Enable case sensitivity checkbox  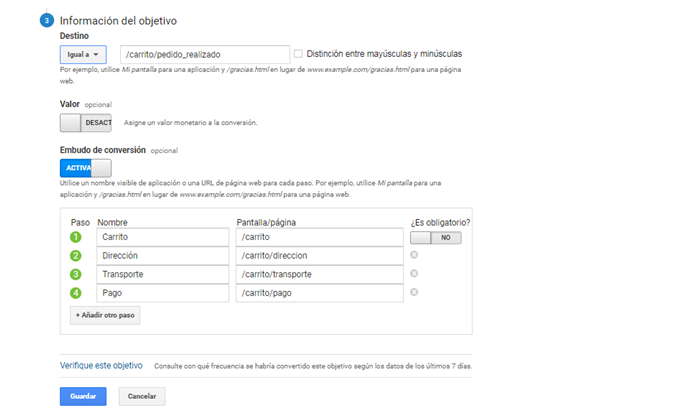point(298,54)
